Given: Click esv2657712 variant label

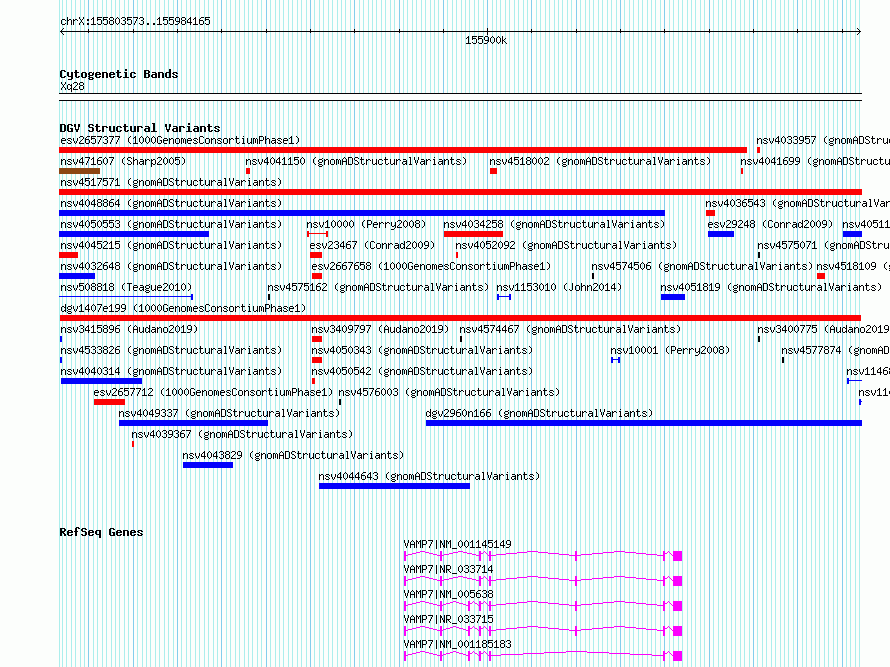Looking at the screenshot, I should pos(213,392).
